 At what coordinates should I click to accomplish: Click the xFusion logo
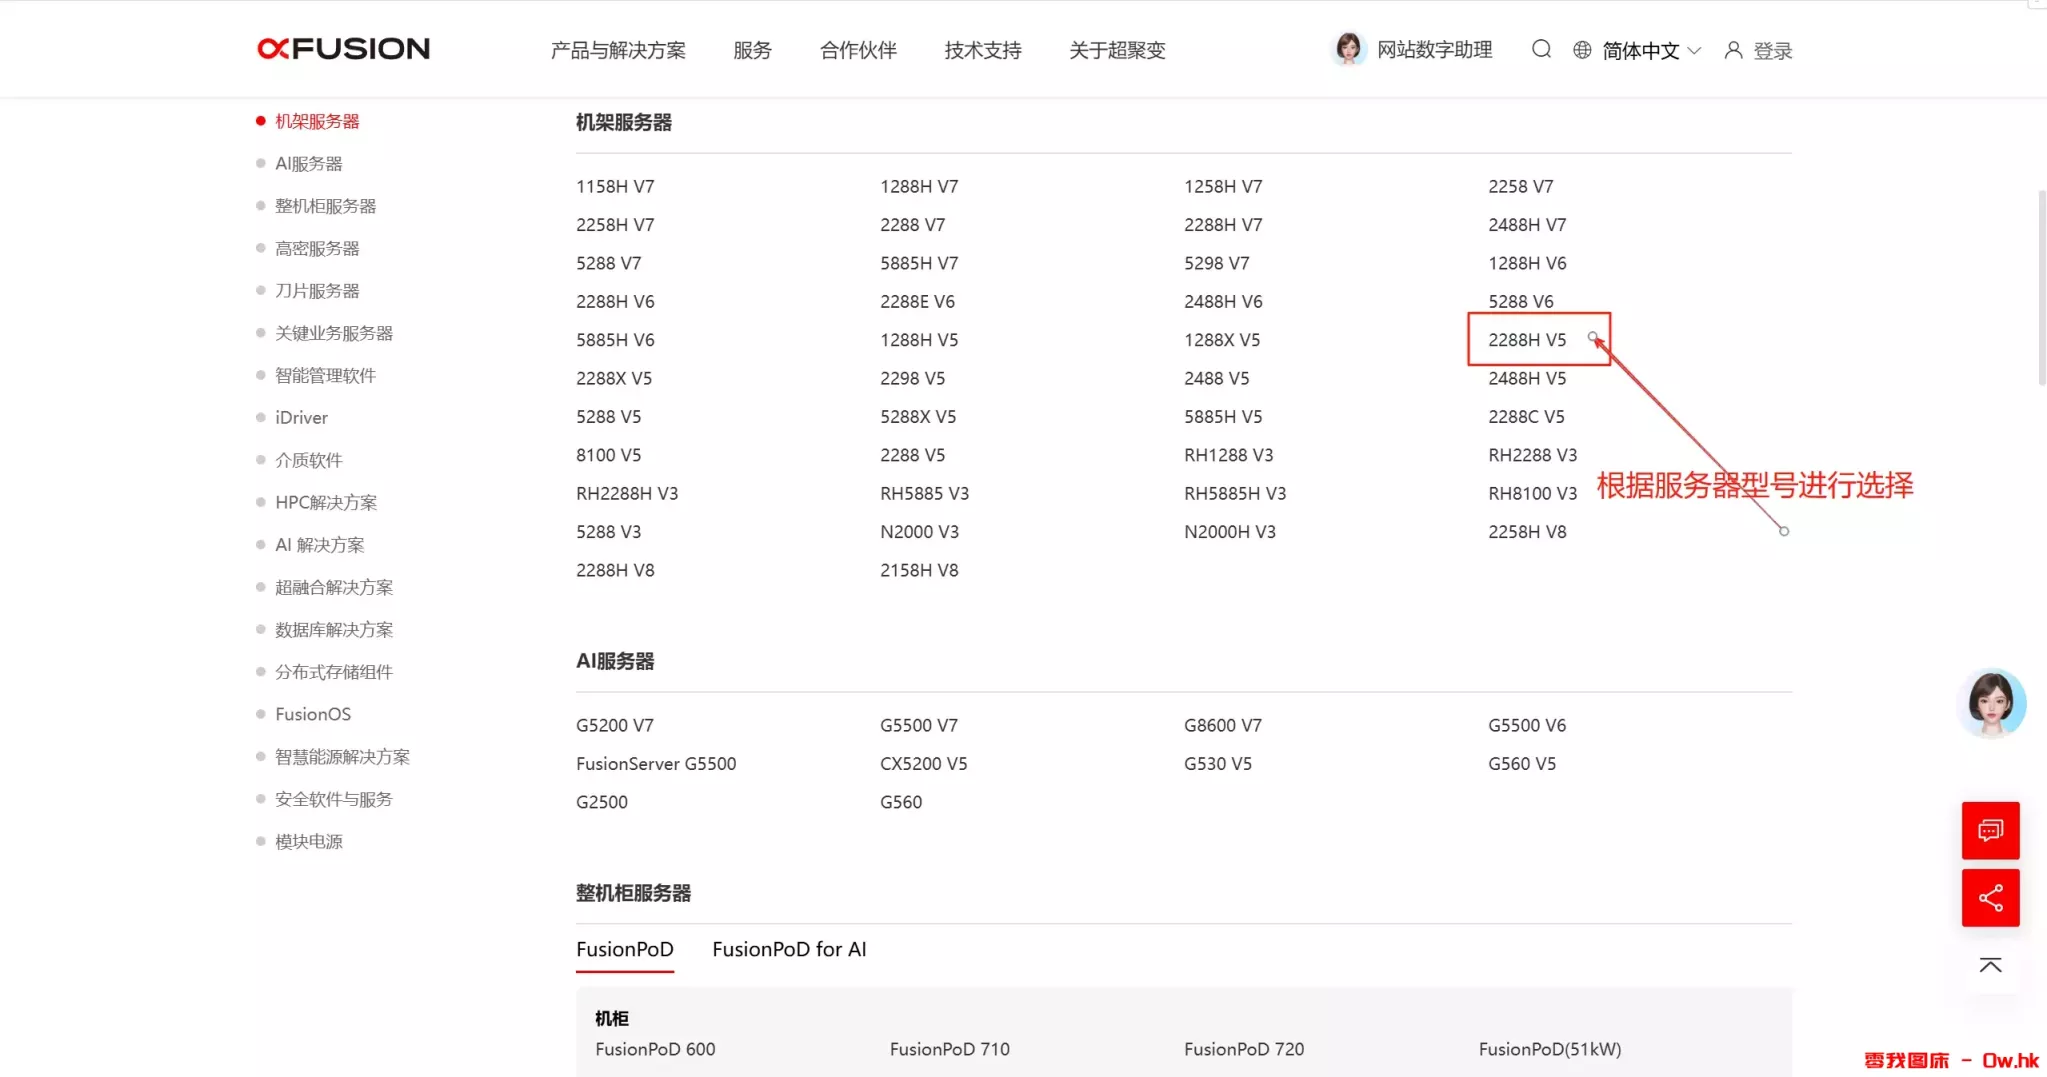click(343, 49)
